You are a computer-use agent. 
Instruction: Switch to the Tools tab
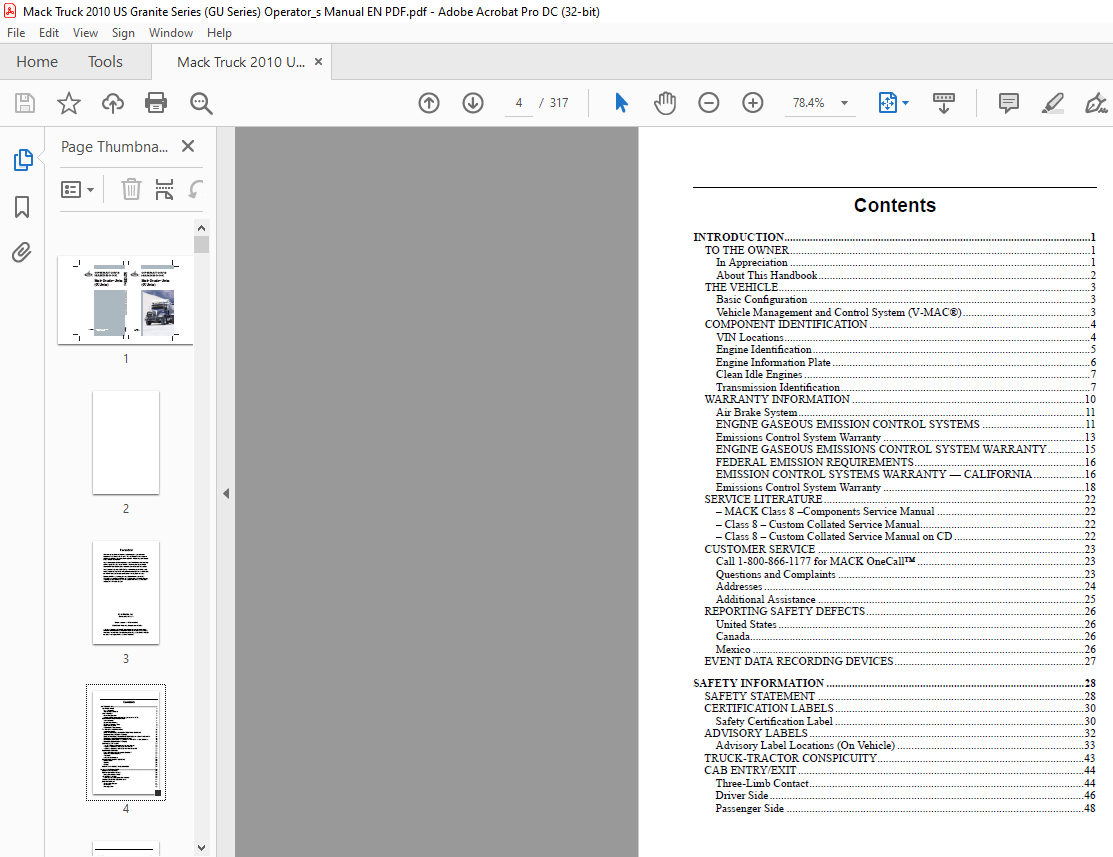point(105,62)
